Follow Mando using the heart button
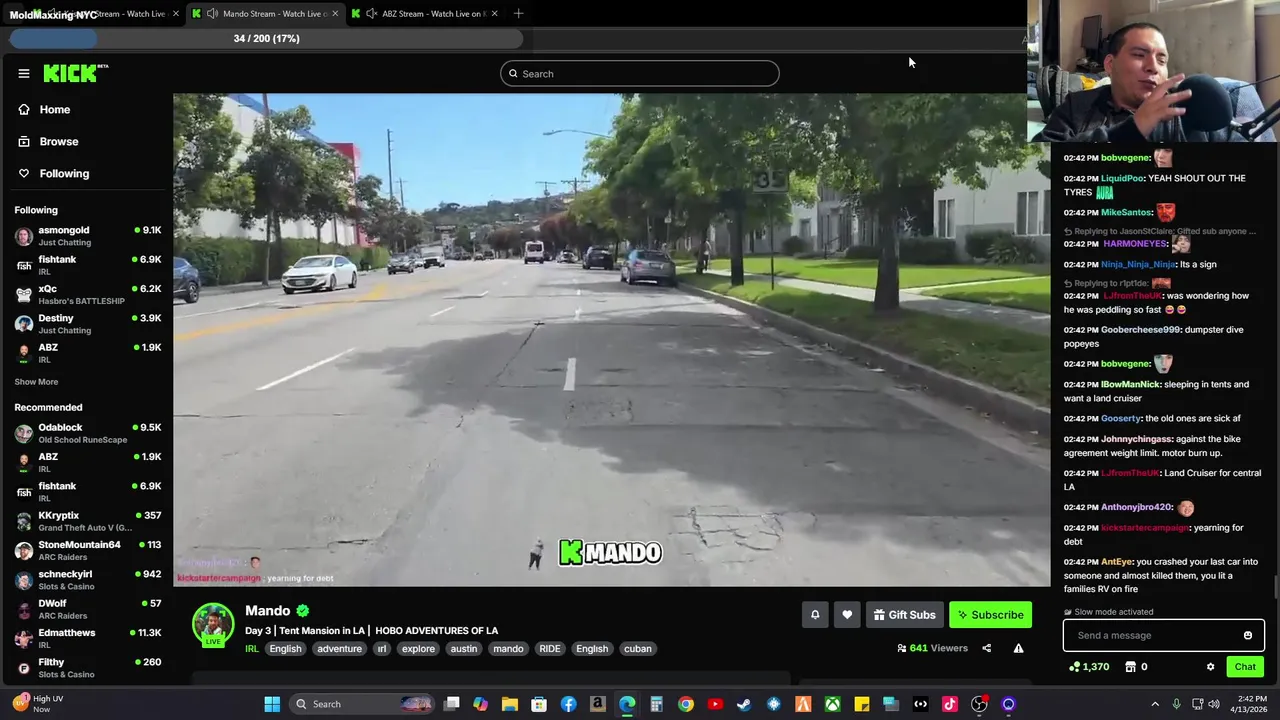This screenshot has height=720, width=1280. tap(847, 615)
